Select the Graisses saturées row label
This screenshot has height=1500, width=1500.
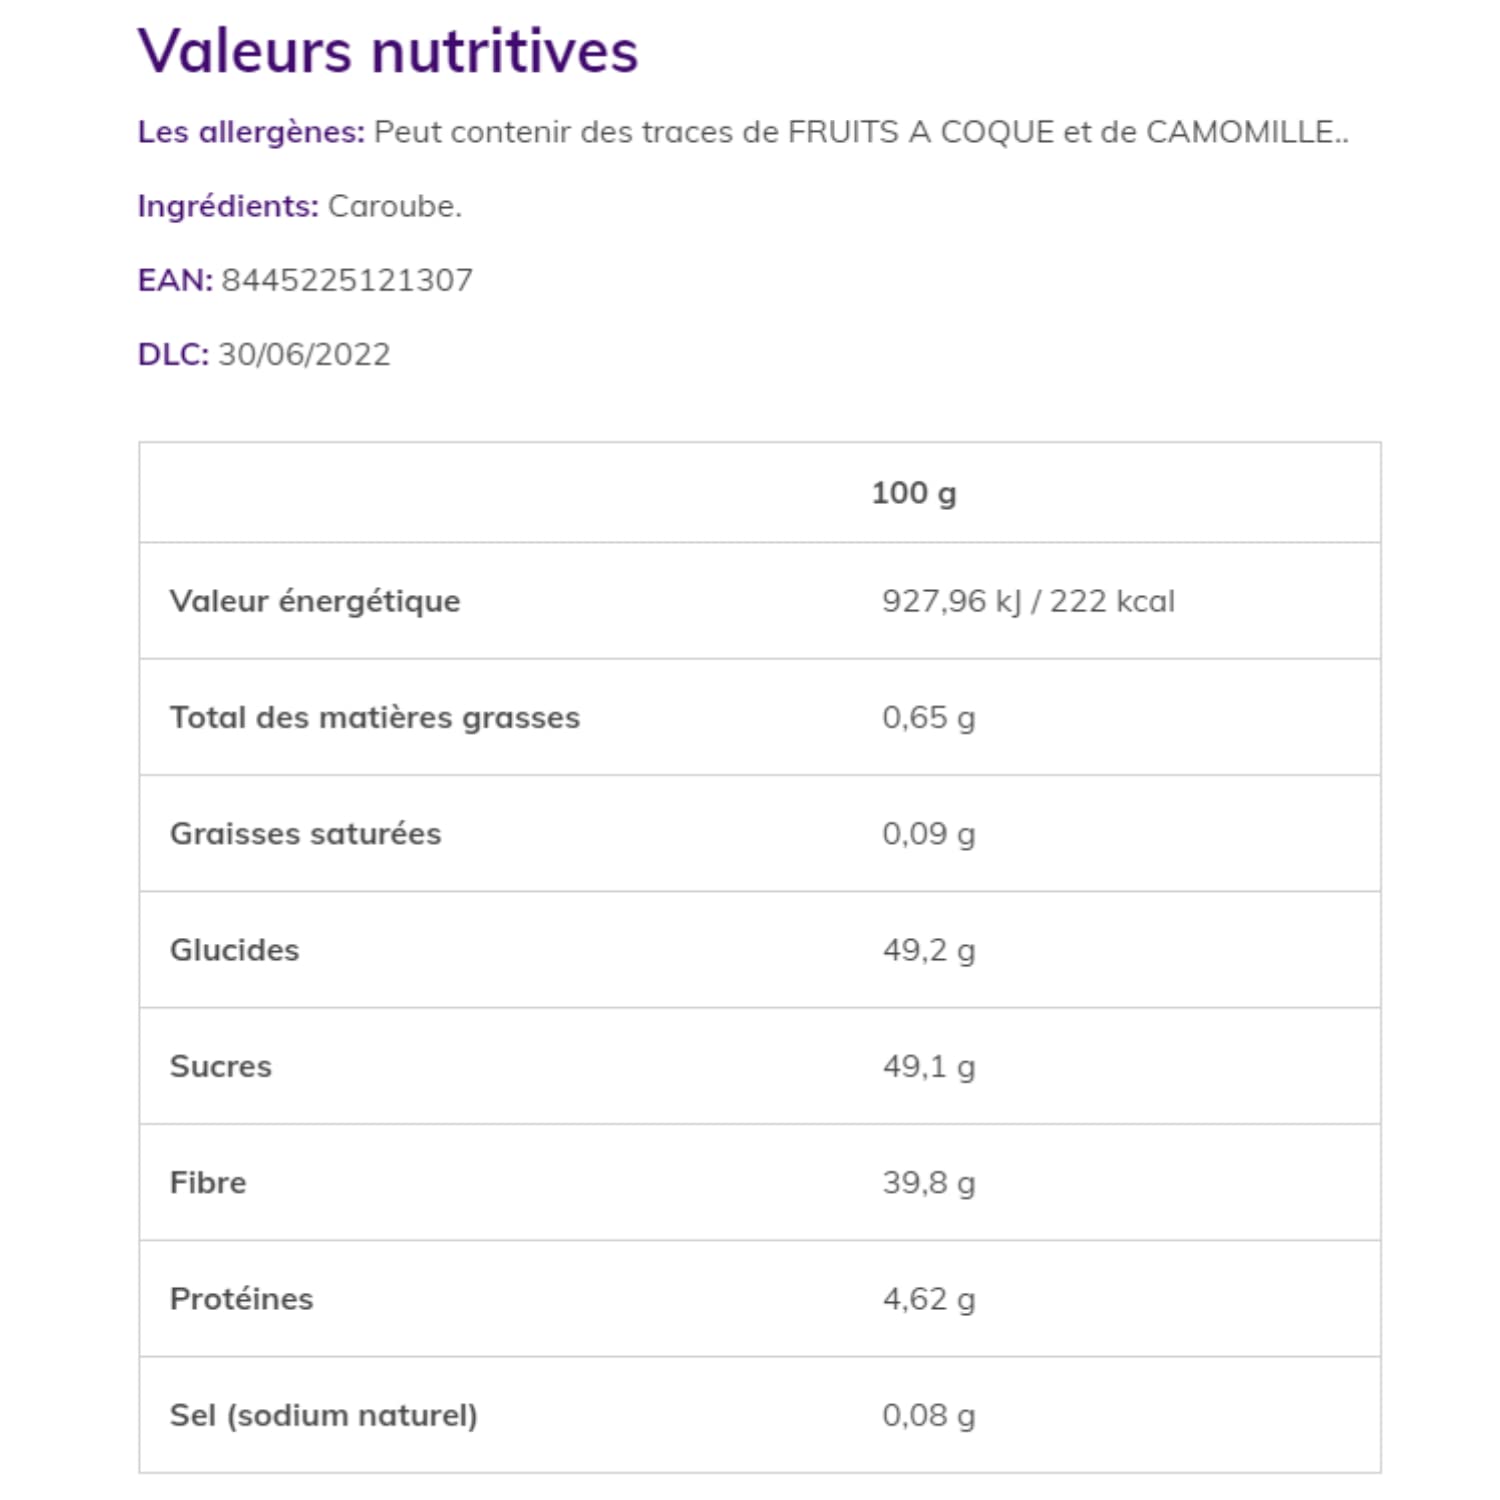(x=305, y=833)
